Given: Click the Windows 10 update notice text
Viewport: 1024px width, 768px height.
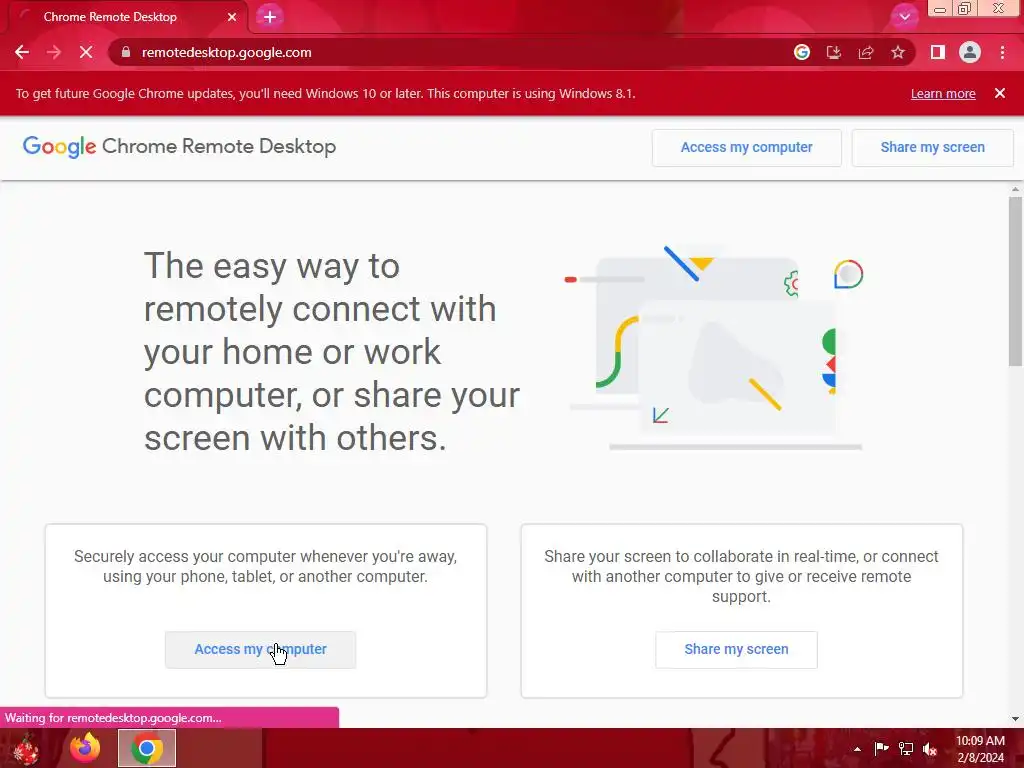Looking at the screenshot, I should (x=325, y=93).
